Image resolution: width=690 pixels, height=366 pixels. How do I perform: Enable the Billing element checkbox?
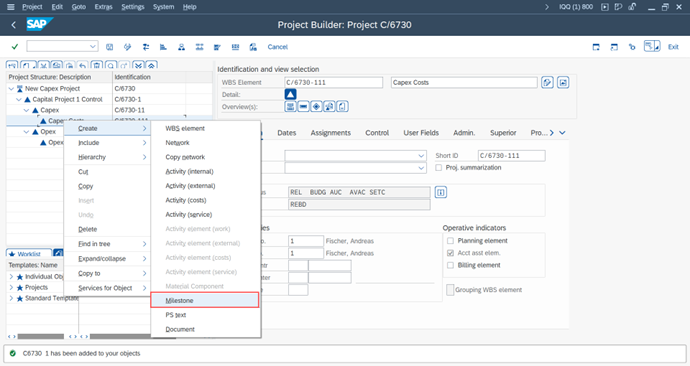tap(450, 265)
